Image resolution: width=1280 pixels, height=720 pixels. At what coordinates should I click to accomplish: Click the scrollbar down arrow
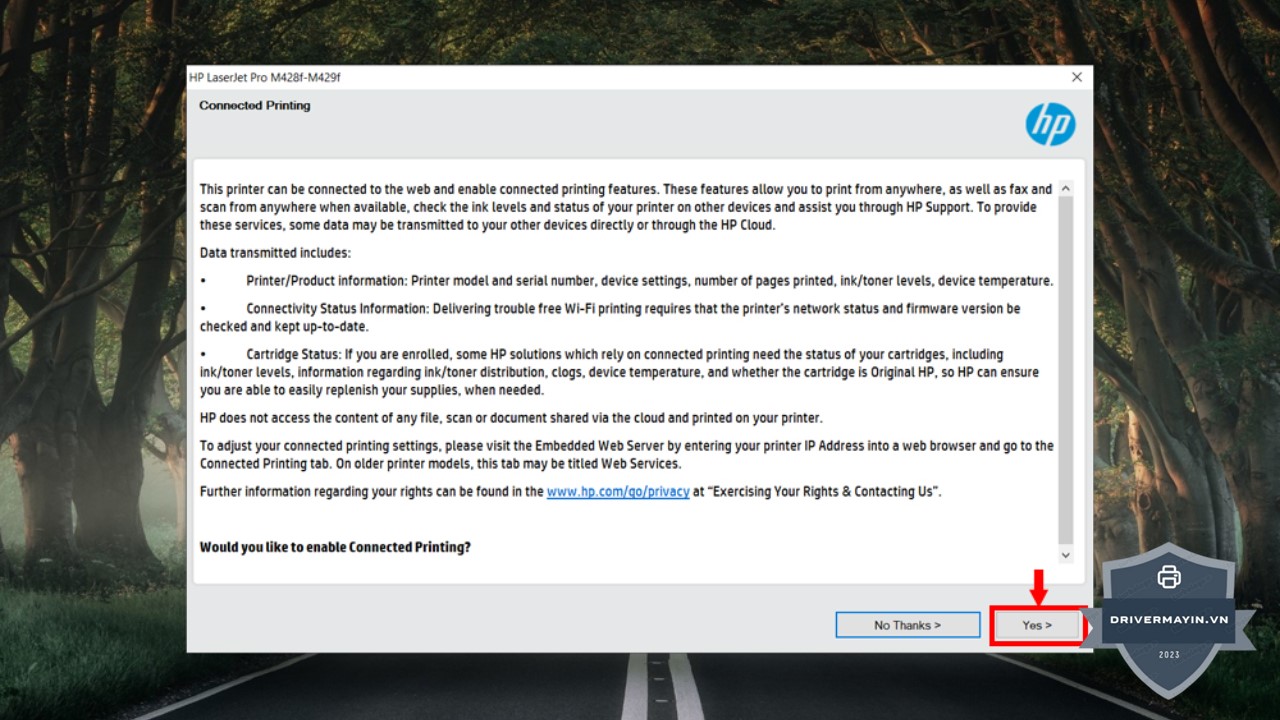click(1065, 555)
